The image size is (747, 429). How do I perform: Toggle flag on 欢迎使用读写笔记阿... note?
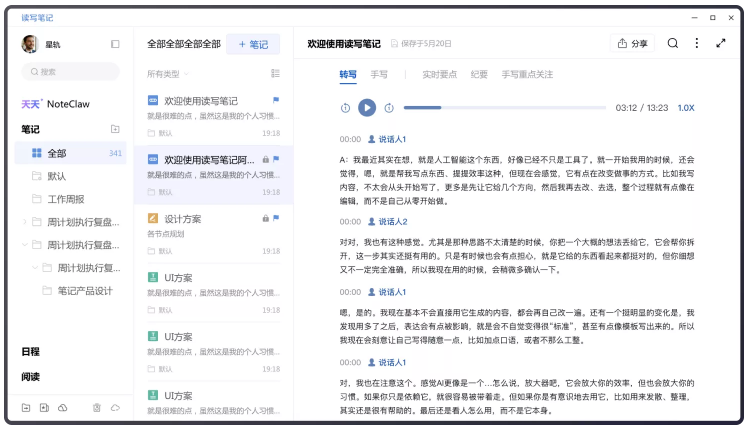click(276, 159)
